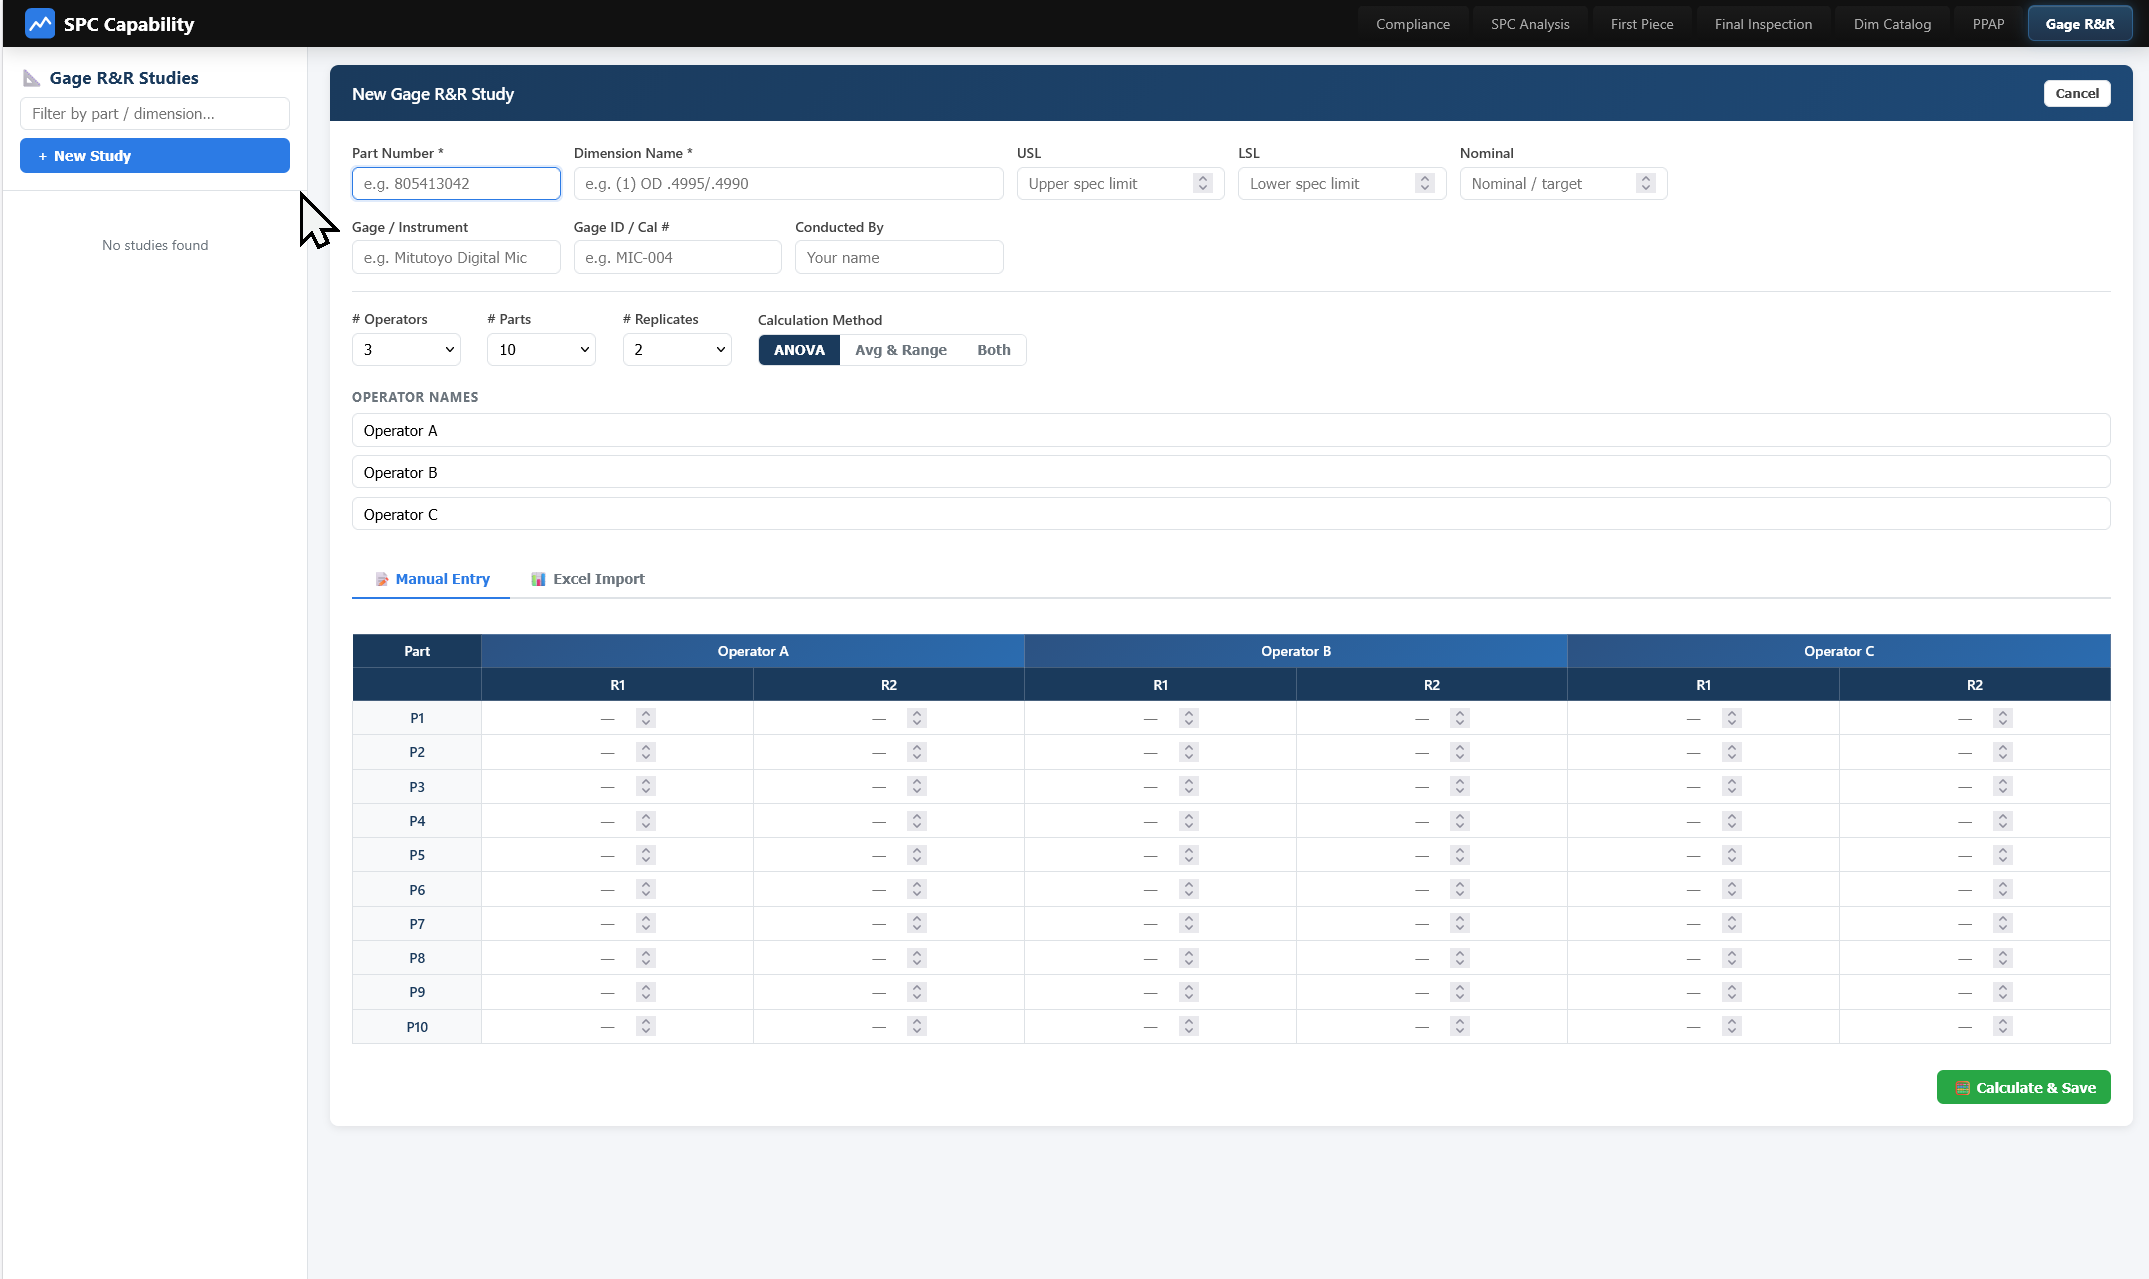Click the Excel Import chart icon
This screenshot has width=2149, height=1279.
pos(538,579)
